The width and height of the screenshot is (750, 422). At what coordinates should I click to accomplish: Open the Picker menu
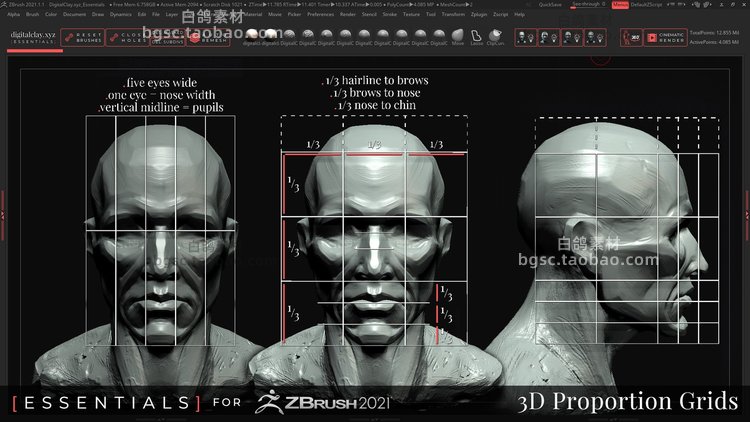[x=295, y=14]
